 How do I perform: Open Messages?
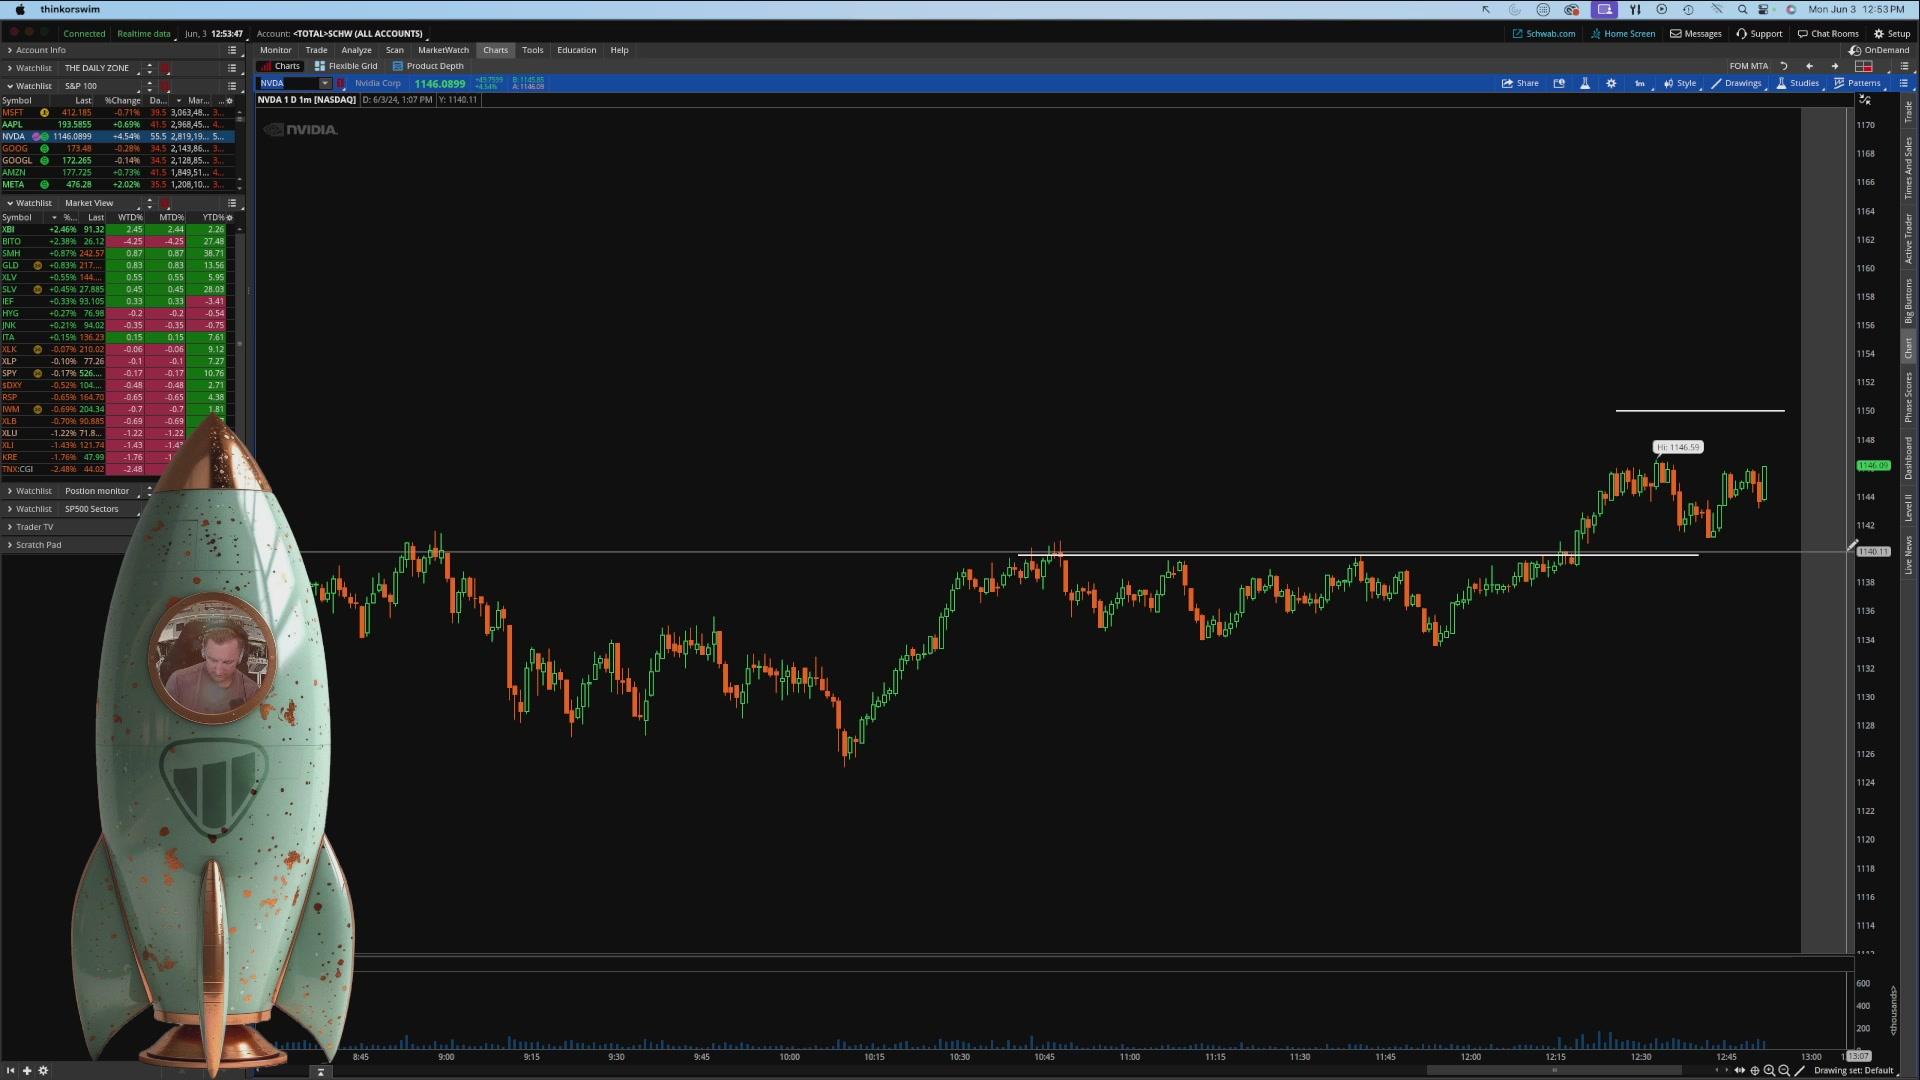click(x=1696, y=34)
